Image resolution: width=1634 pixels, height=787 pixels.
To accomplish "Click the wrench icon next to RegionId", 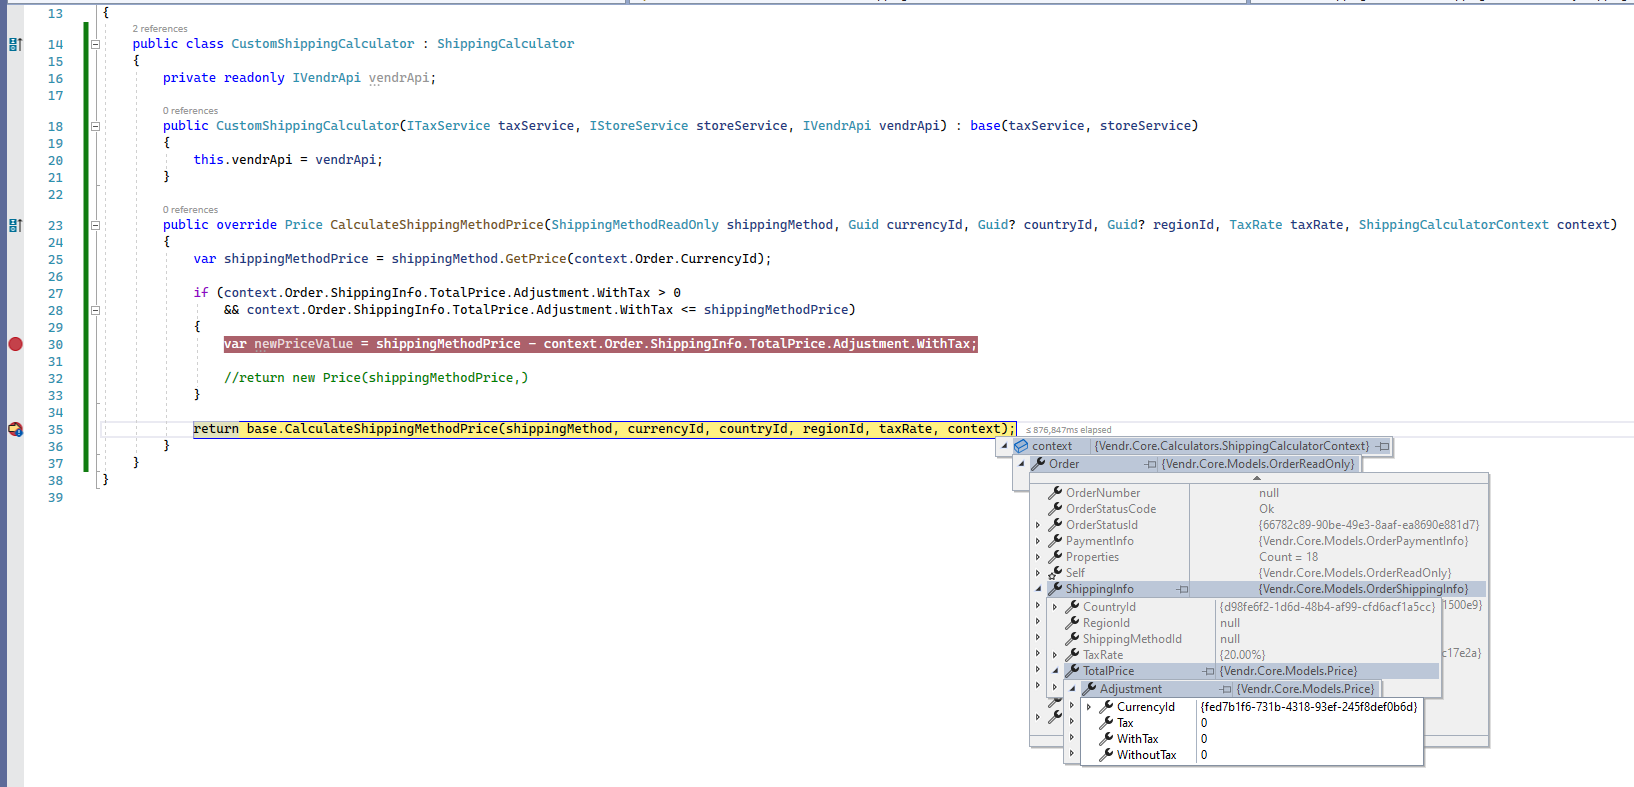I will coord(1072,623).
